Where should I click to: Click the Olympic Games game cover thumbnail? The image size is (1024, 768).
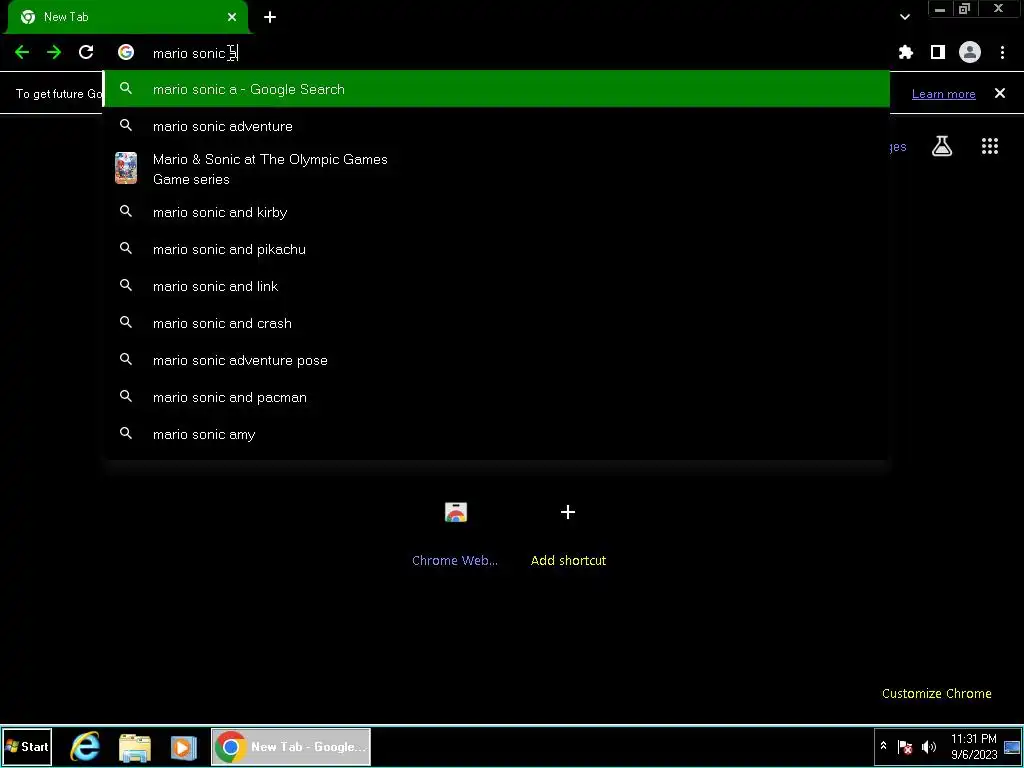(x=126, y=168)
